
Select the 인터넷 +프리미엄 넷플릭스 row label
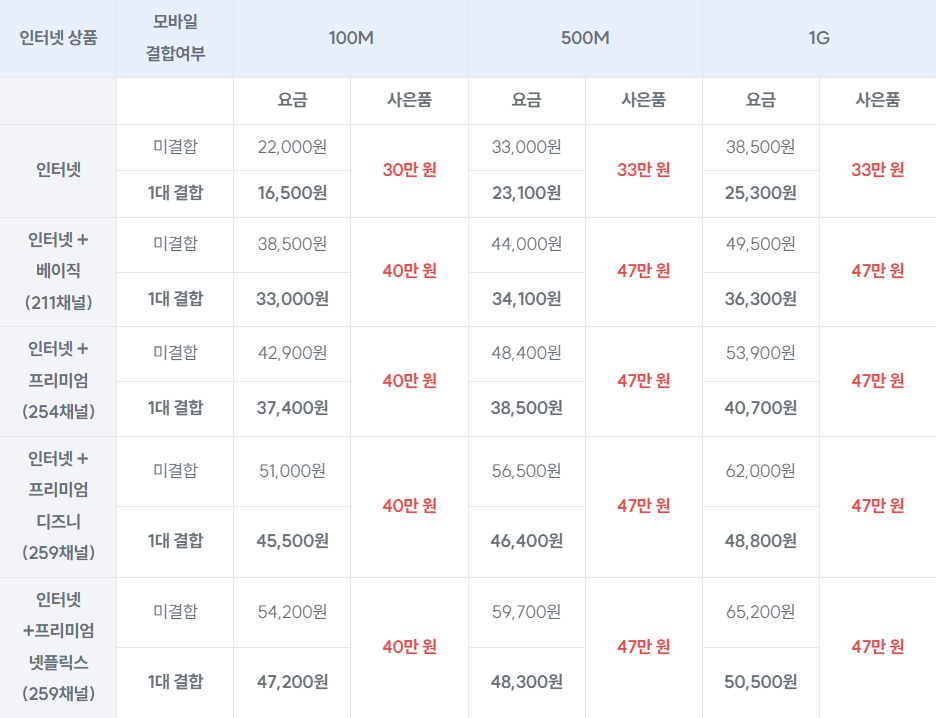58,647
